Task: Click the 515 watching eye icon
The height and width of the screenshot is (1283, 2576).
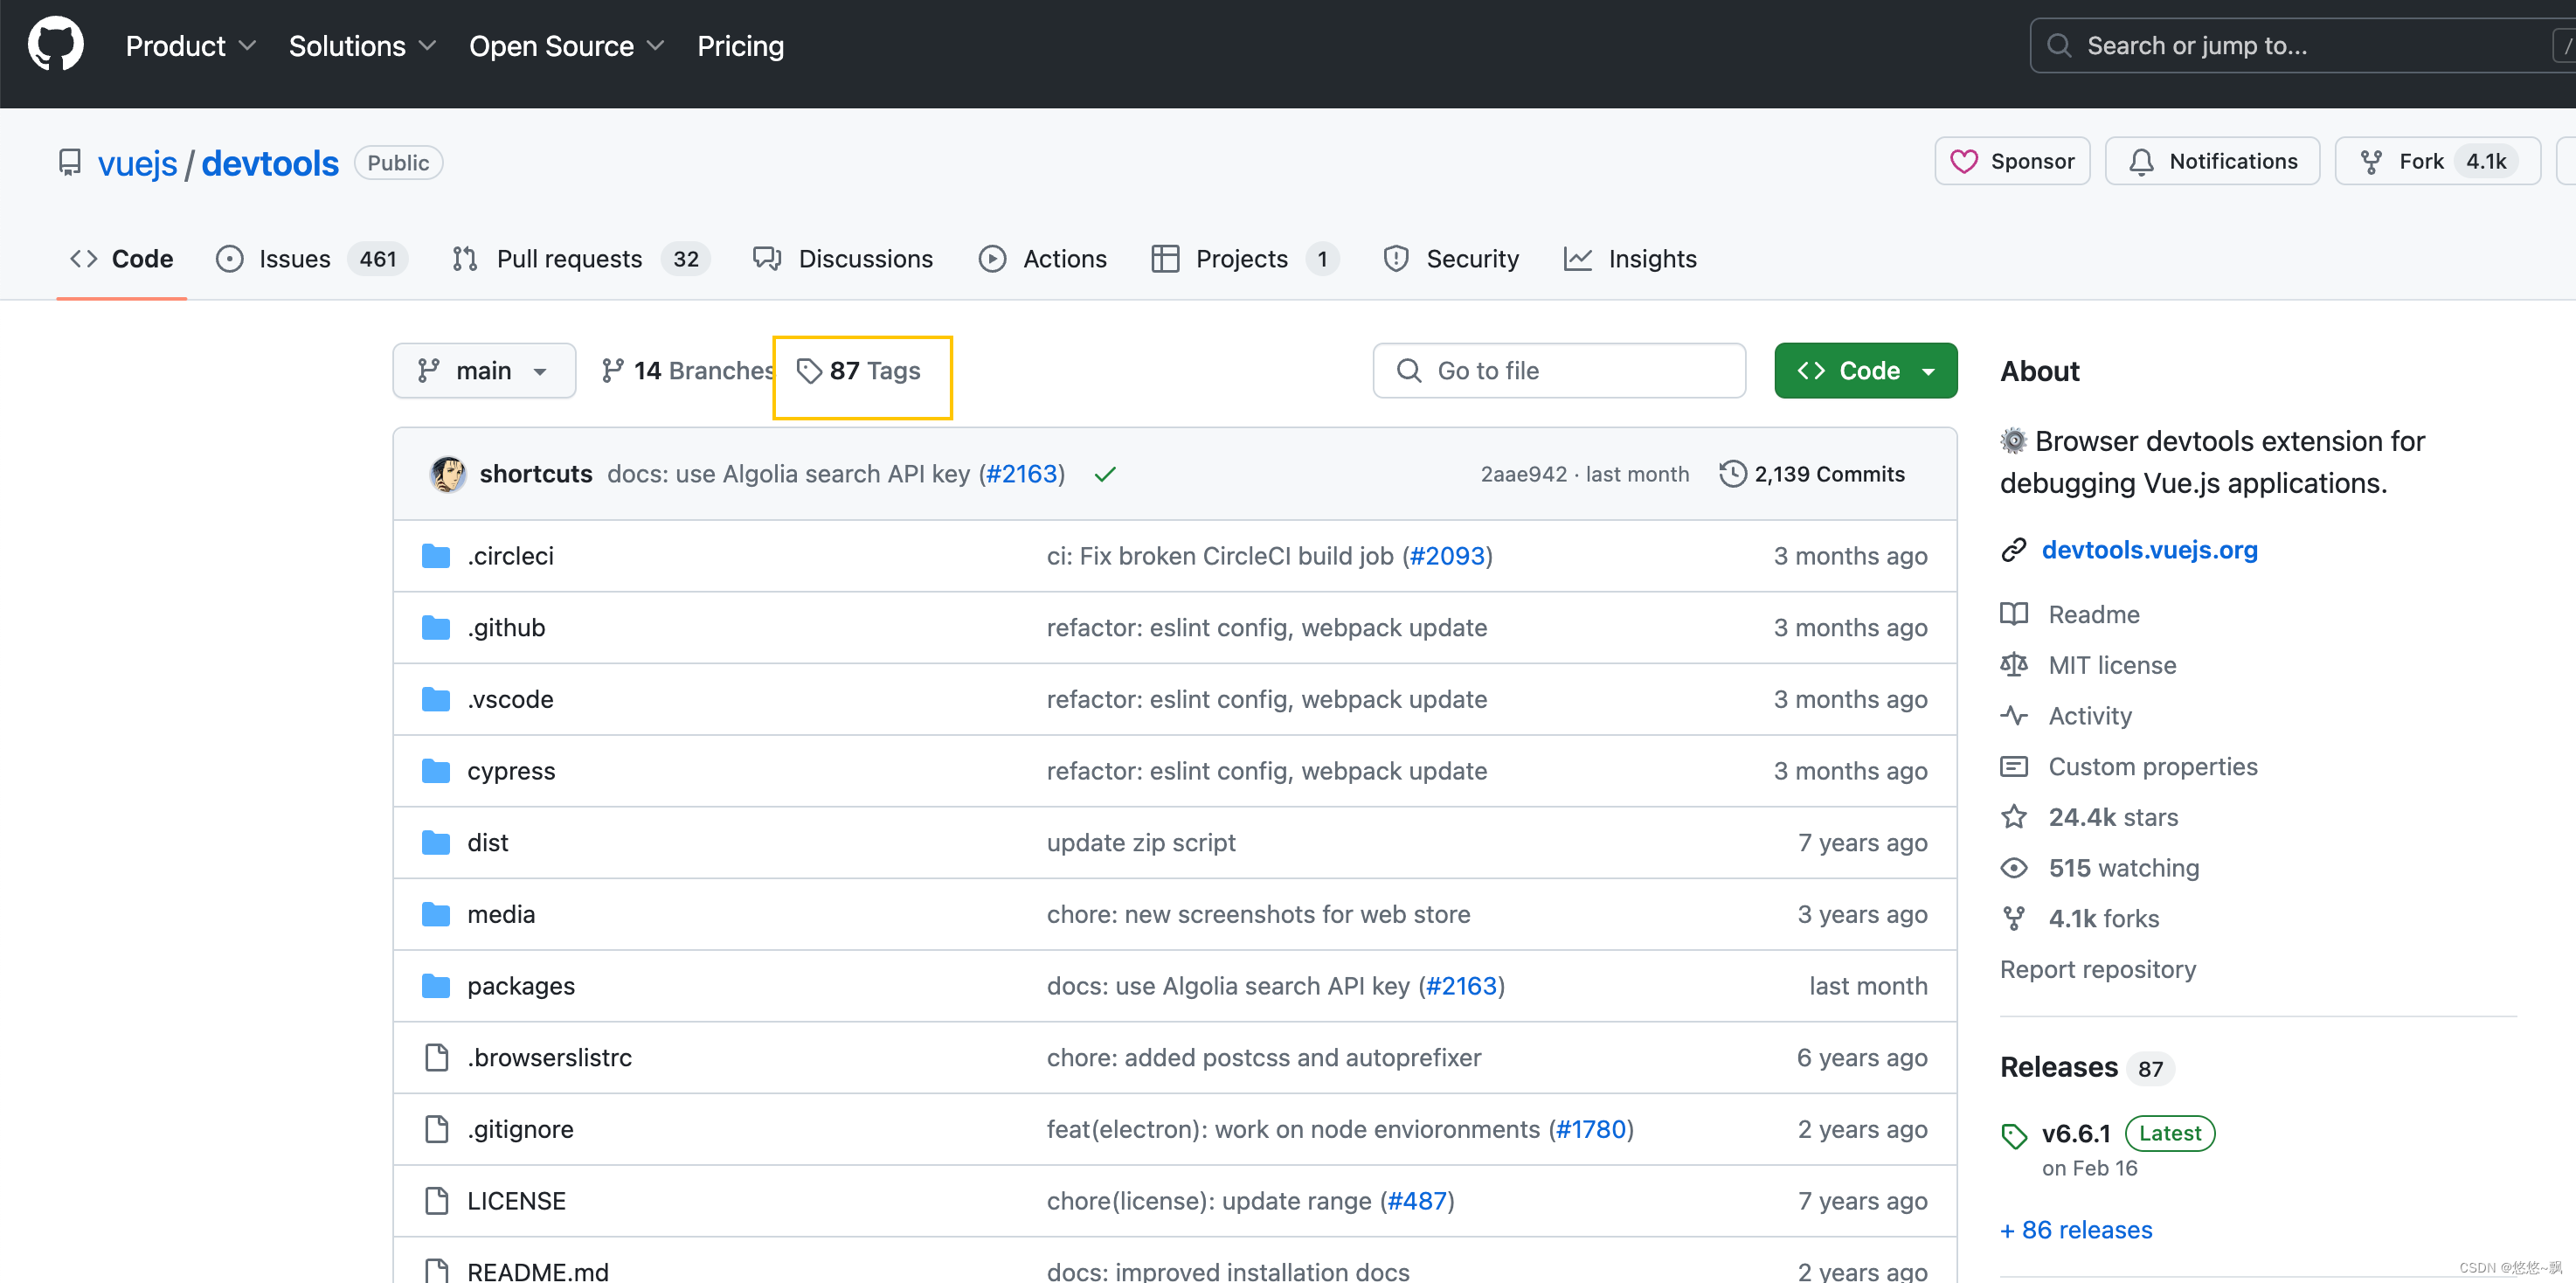Action: [2015, 867]
